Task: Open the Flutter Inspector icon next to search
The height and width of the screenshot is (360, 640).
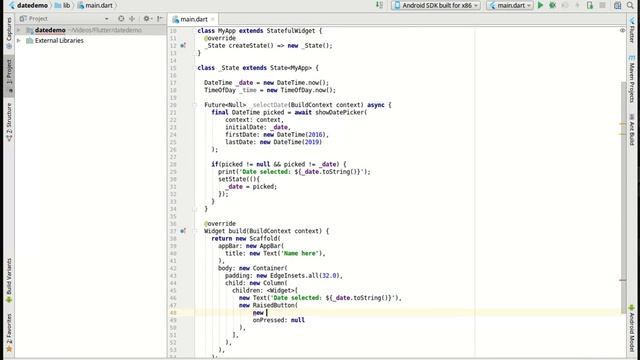Action: (618, 5)
